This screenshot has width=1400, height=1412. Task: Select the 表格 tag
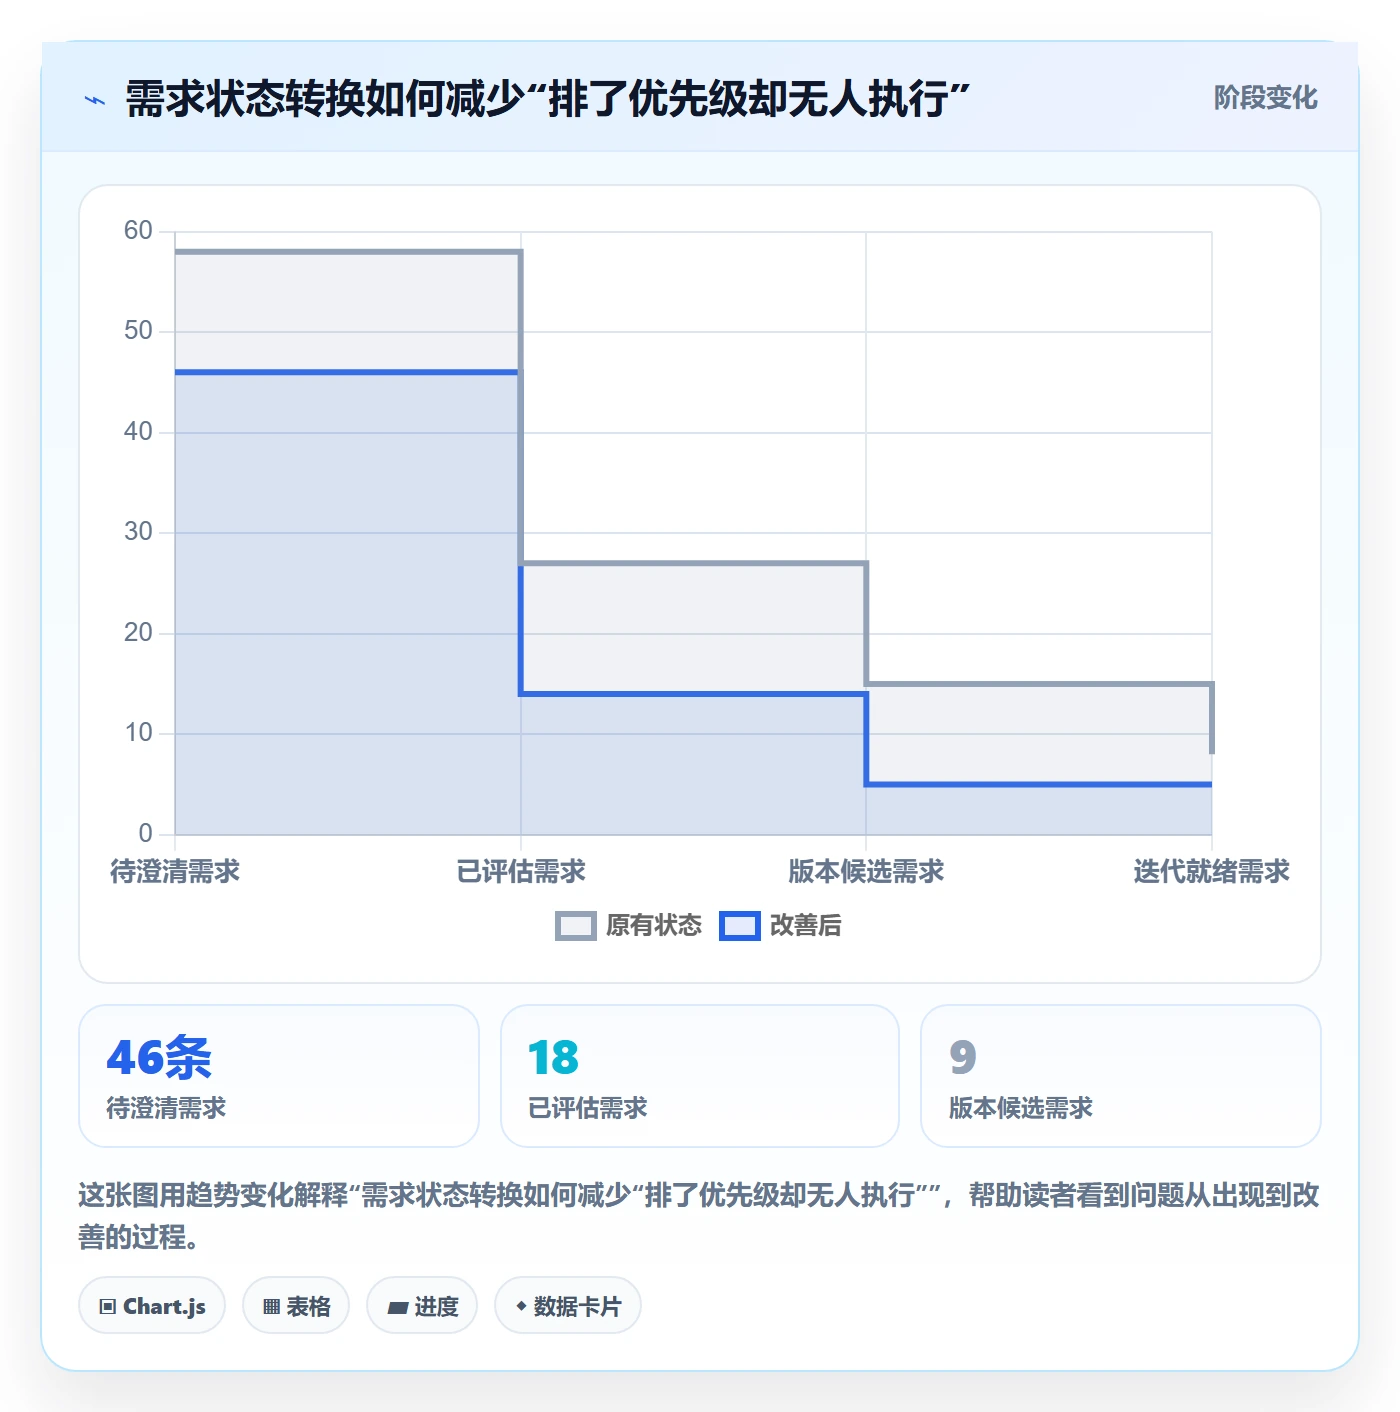(296, 1306)
